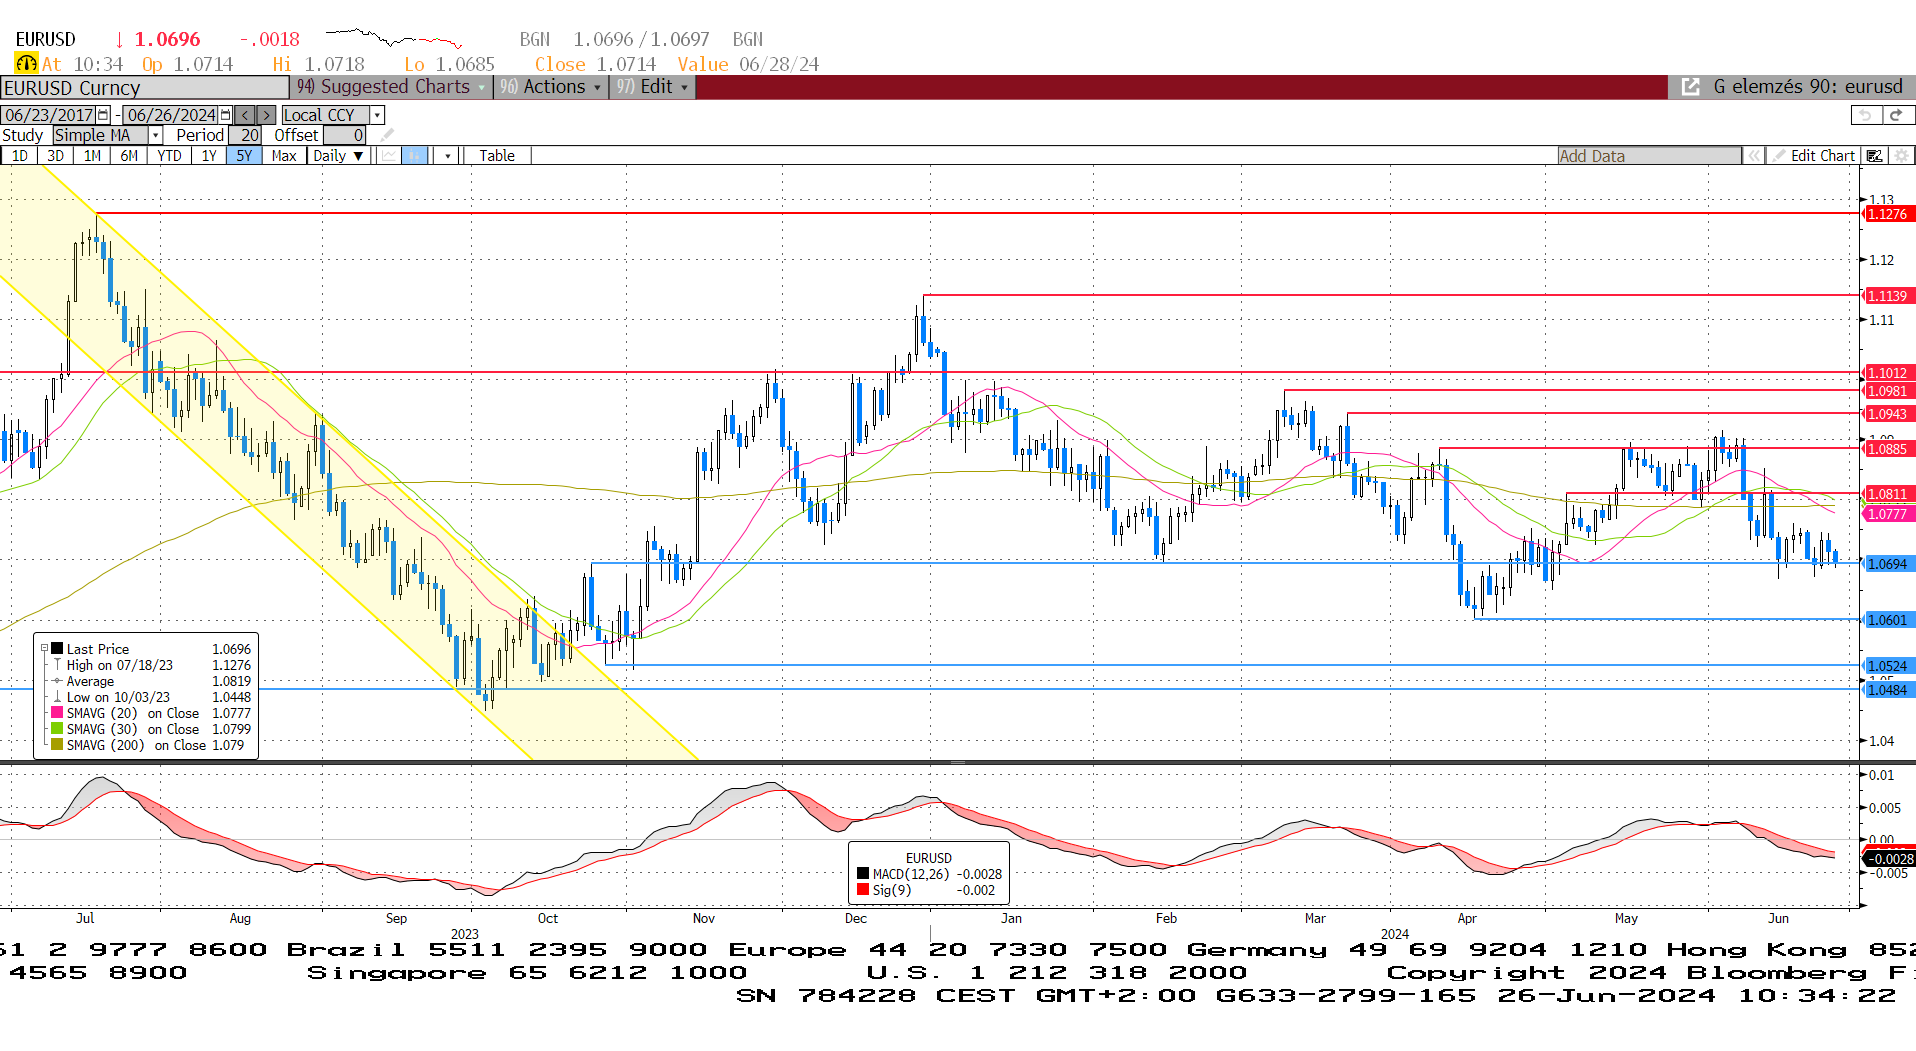Click the start date field 06/23/2017

click(x=49, y=115)
